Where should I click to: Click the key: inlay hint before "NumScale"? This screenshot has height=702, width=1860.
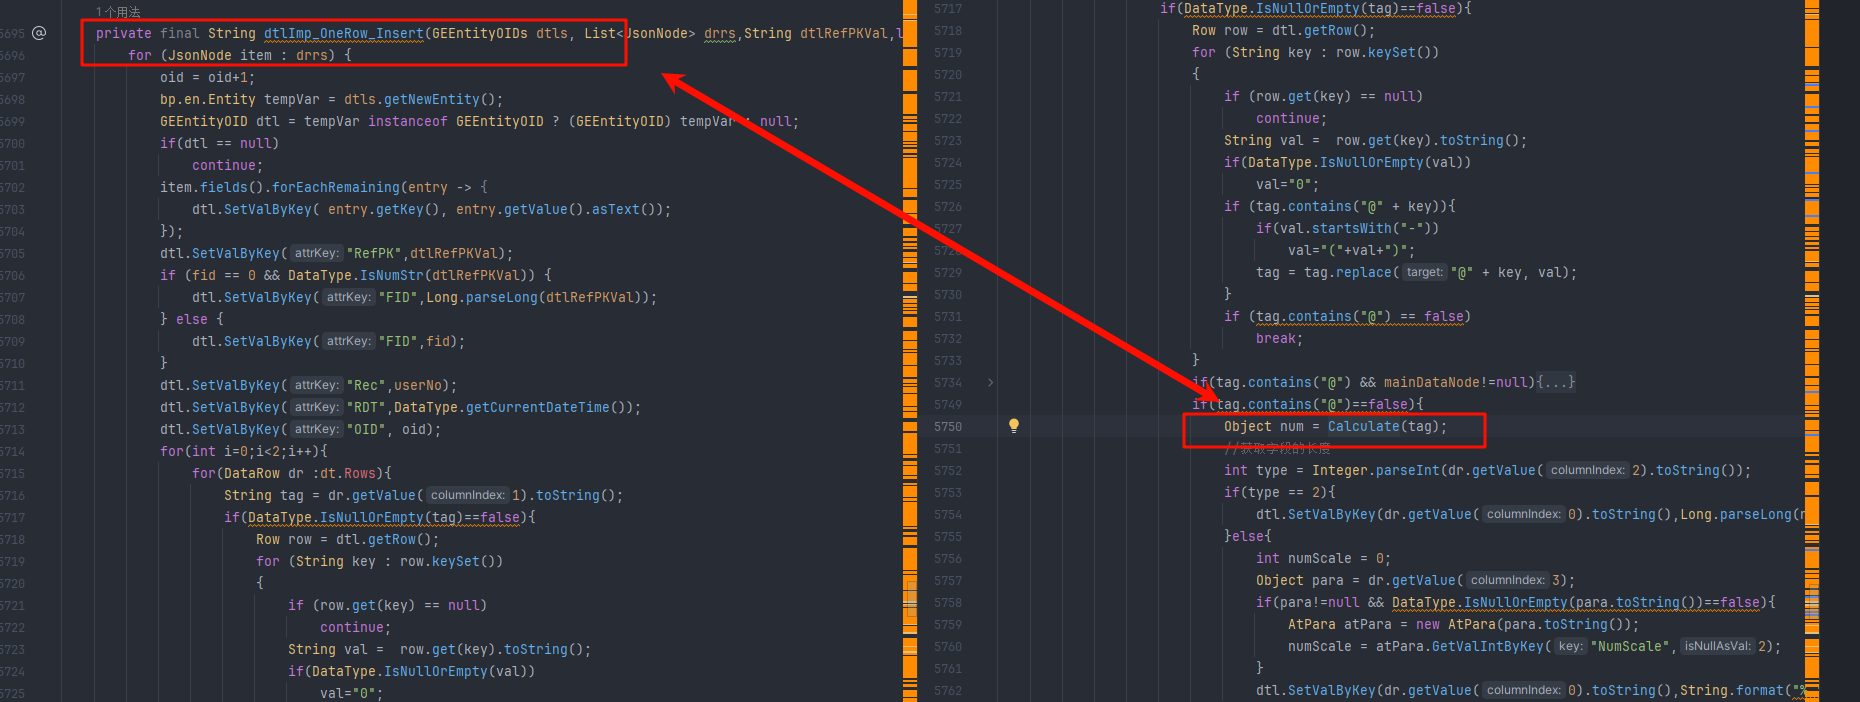(1571, 646)
